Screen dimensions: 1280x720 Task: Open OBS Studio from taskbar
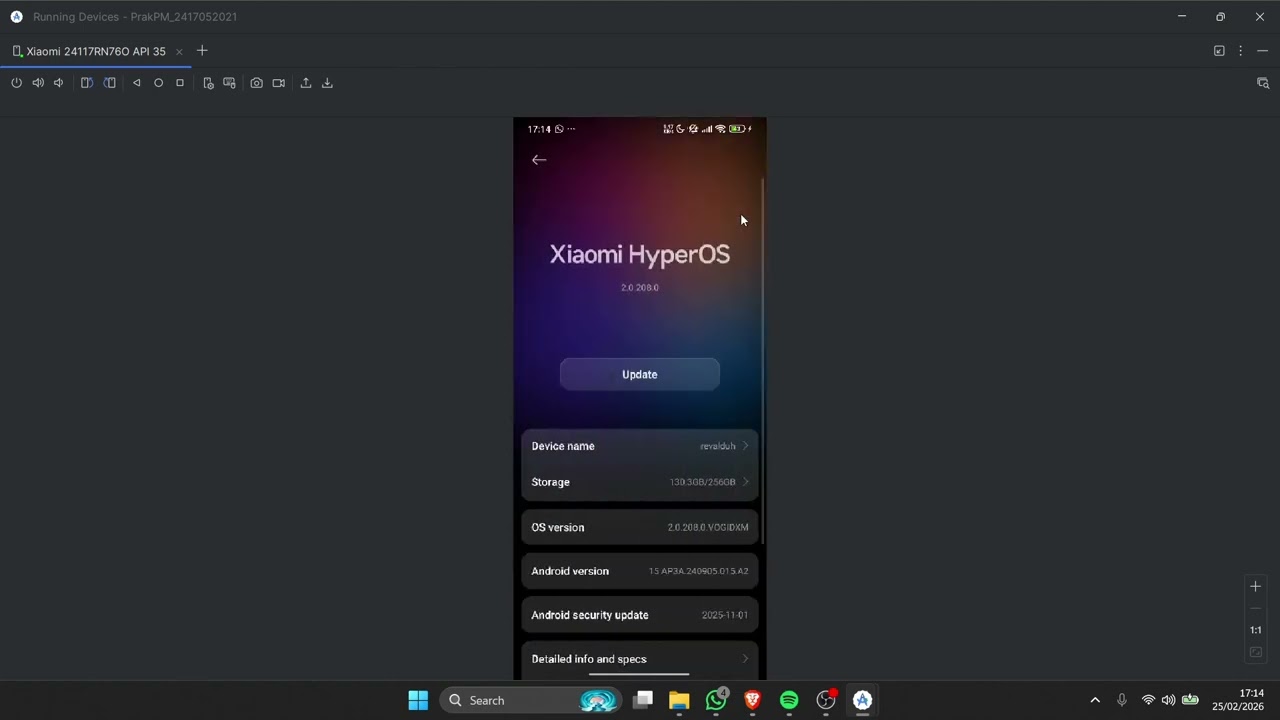point(826,700)
